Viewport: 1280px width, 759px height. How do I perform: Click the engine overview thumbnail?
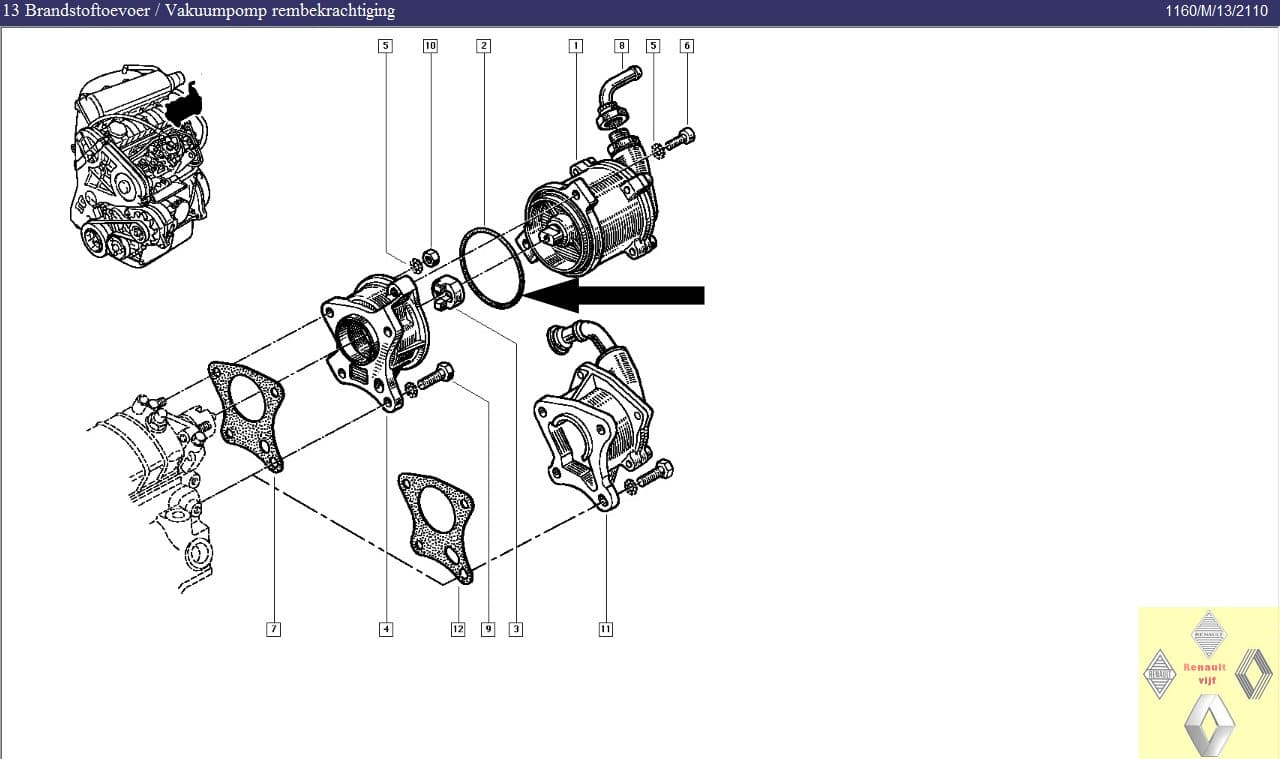tap(140, 160)
